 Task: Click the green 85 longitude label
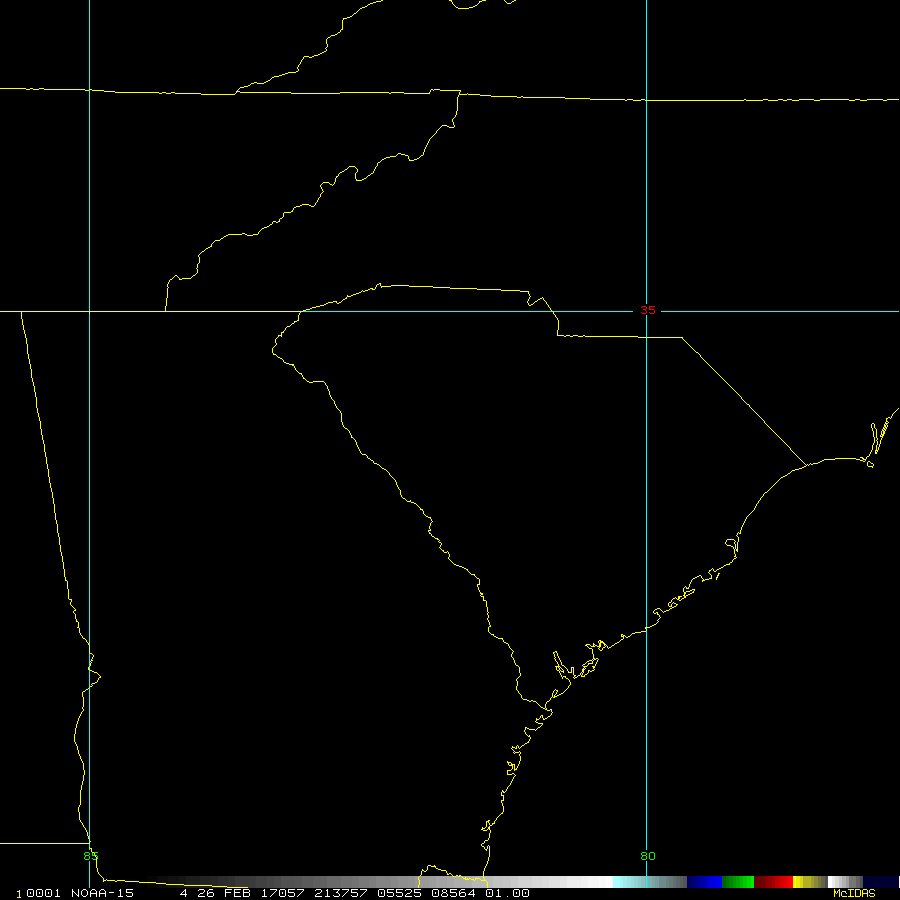[x=91, y=856]
